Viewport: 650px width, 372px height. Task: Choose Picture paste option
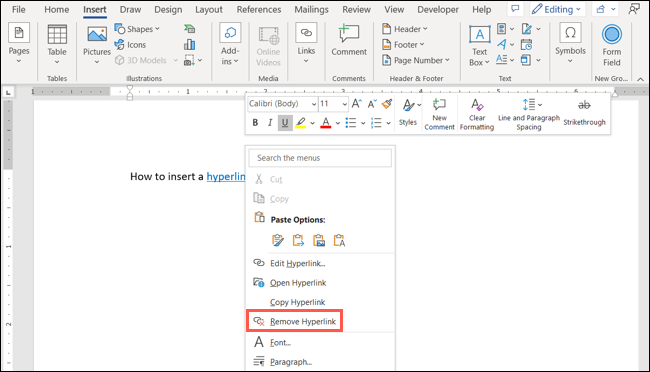pyautogui.click(x=319, y=240)
